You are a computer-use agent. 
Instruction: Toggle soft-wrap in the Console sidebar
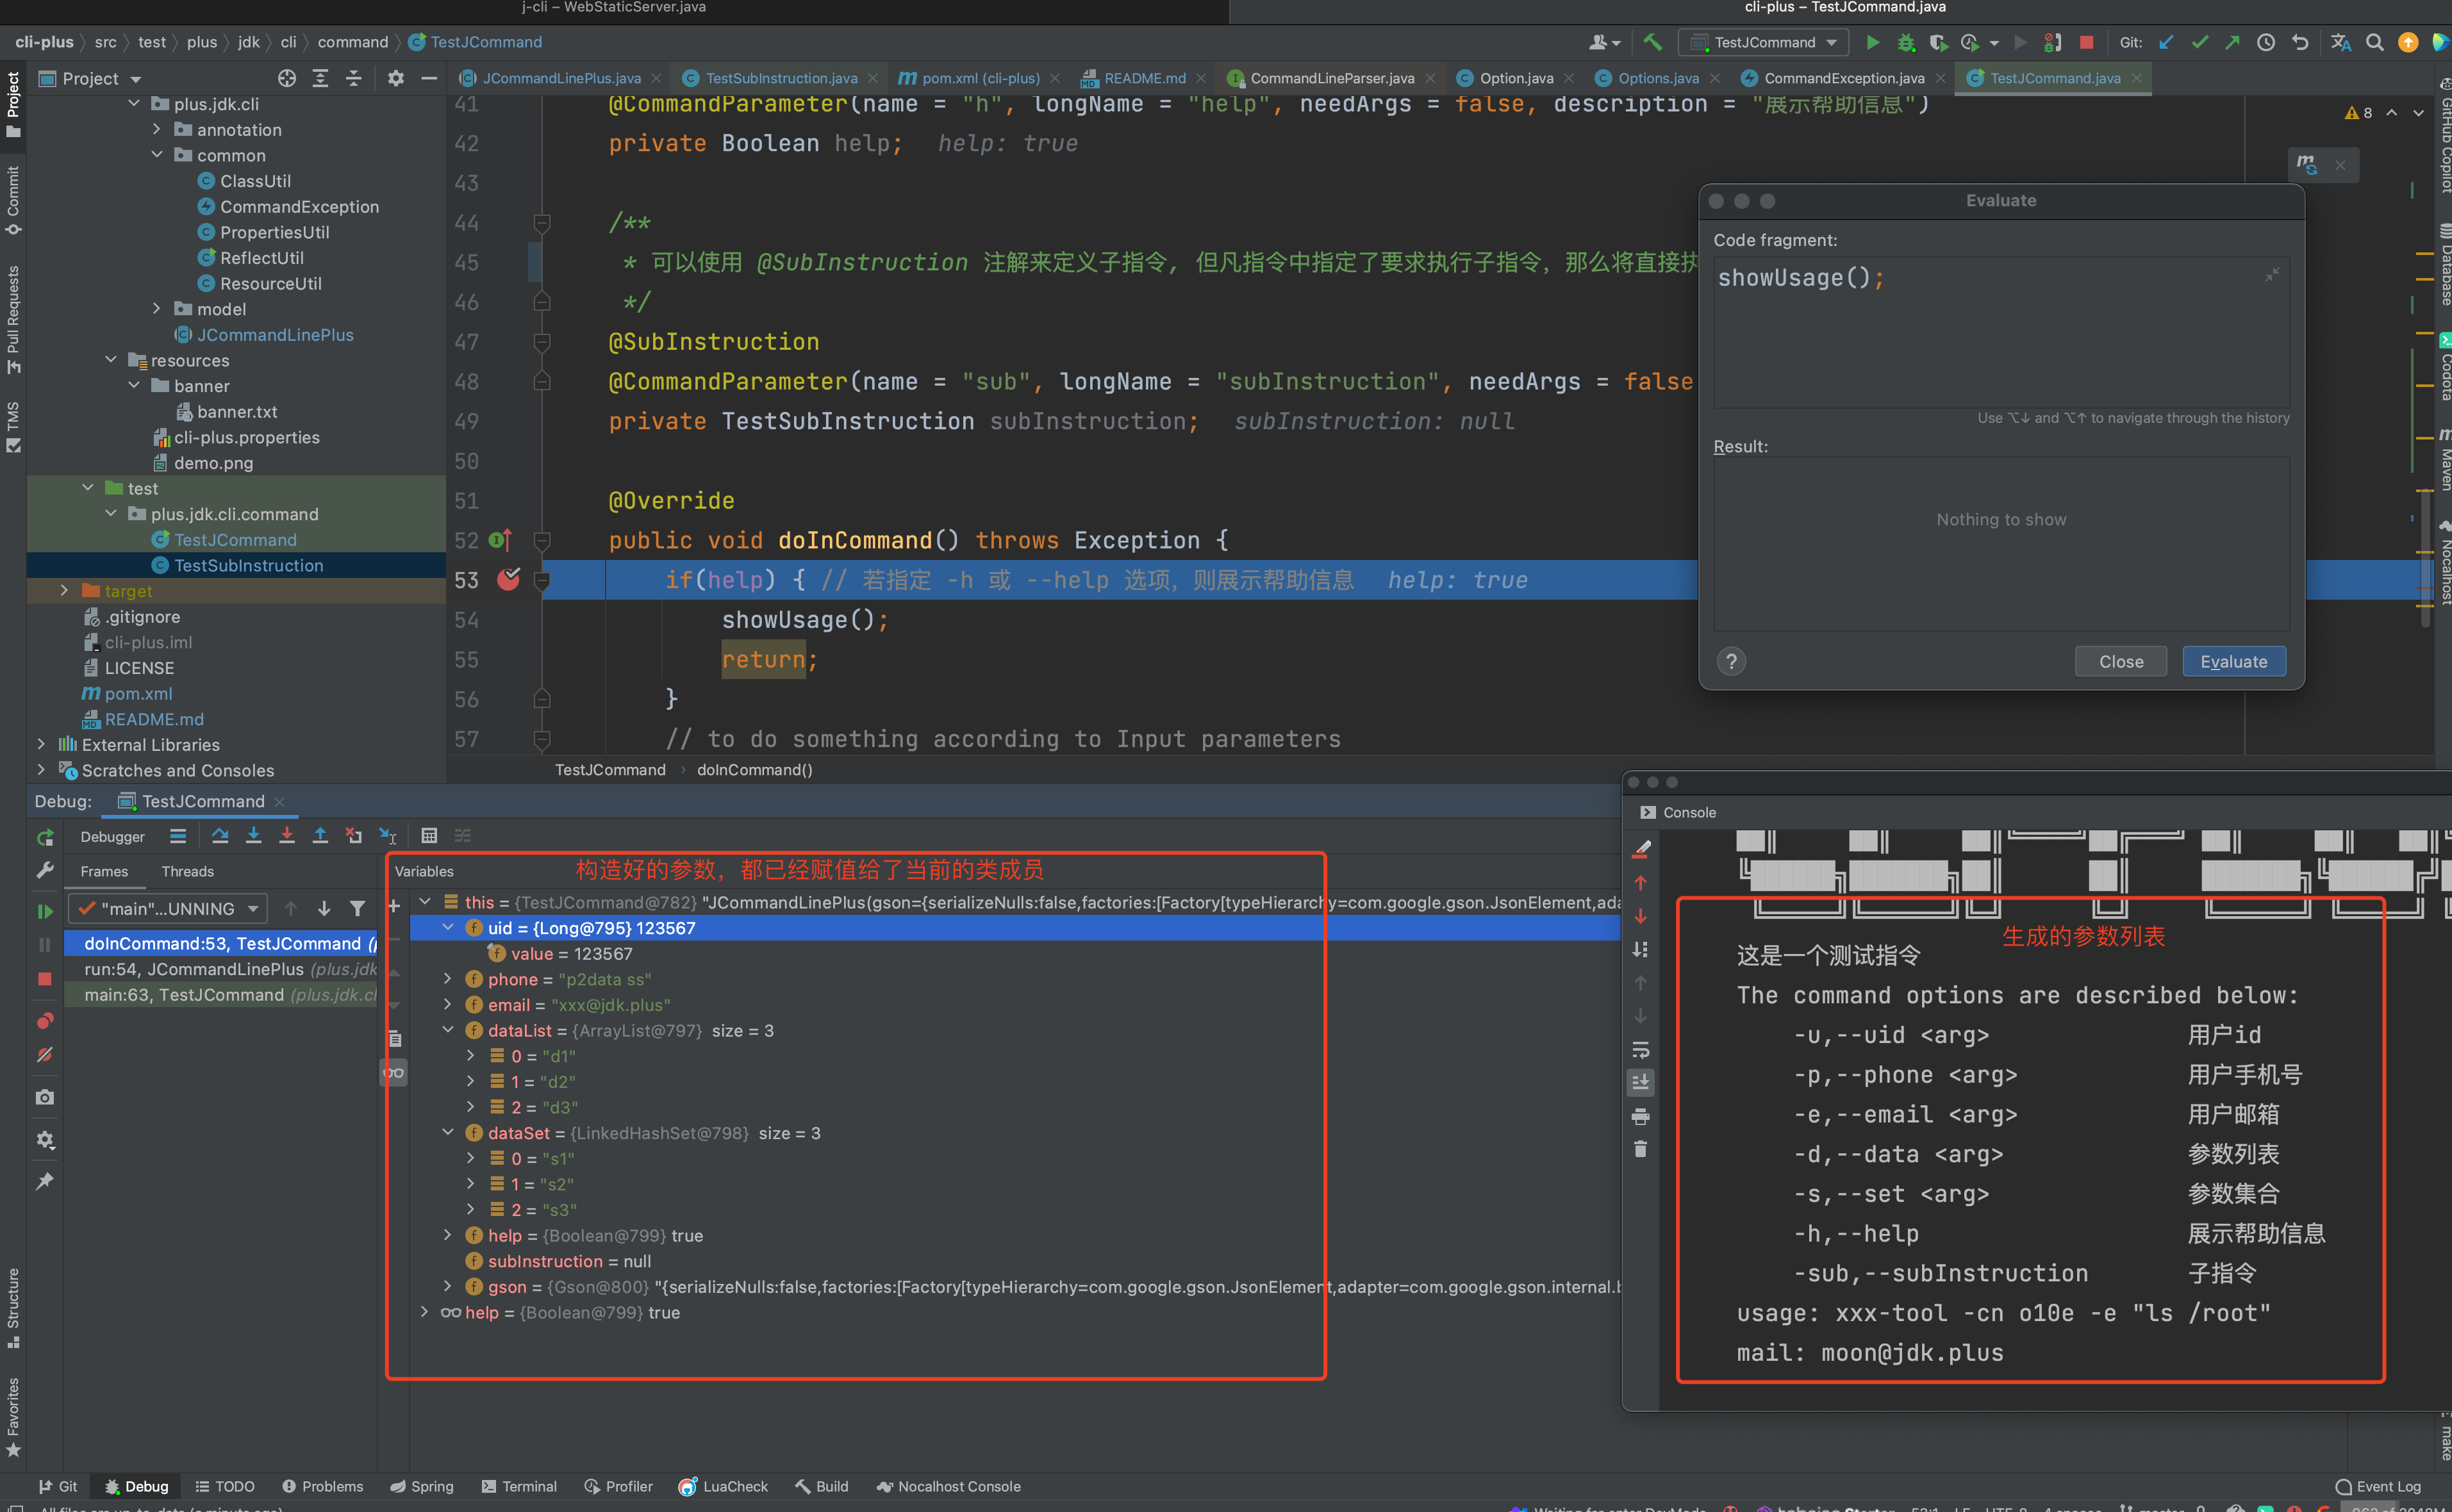coord(1640,1050)
